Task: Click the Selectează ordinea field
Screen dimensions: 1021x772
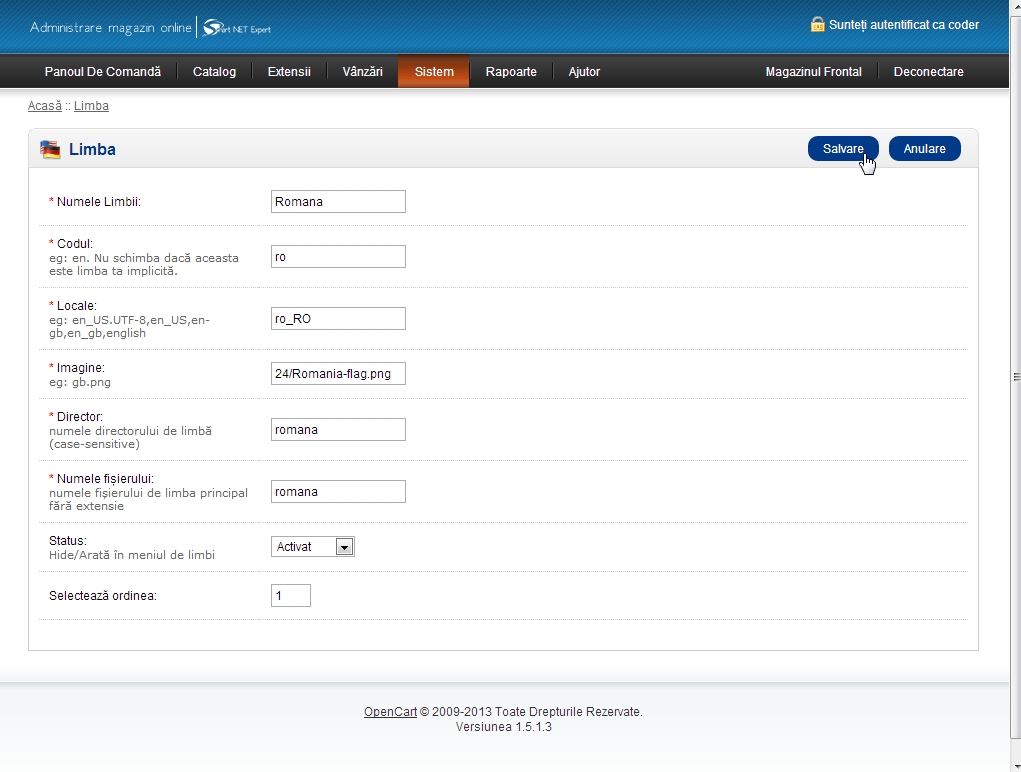Action: [x=290, y=596]
